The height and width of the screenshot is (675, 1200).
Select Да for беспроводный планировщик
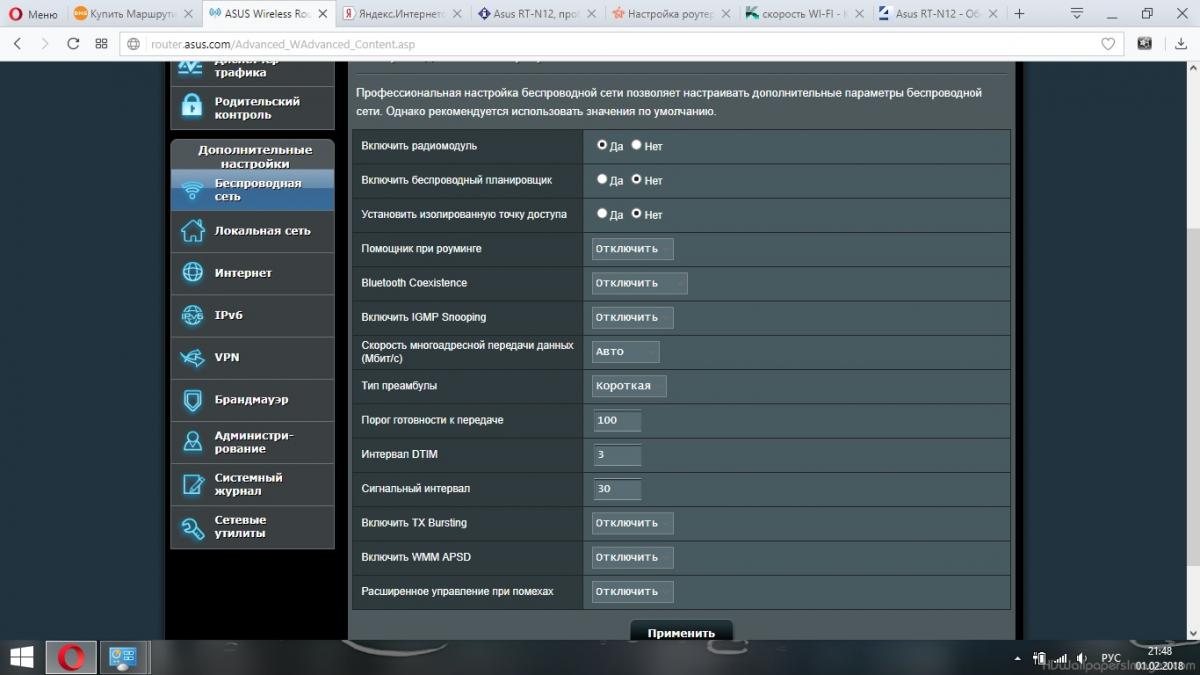click(x=602, y=180)
